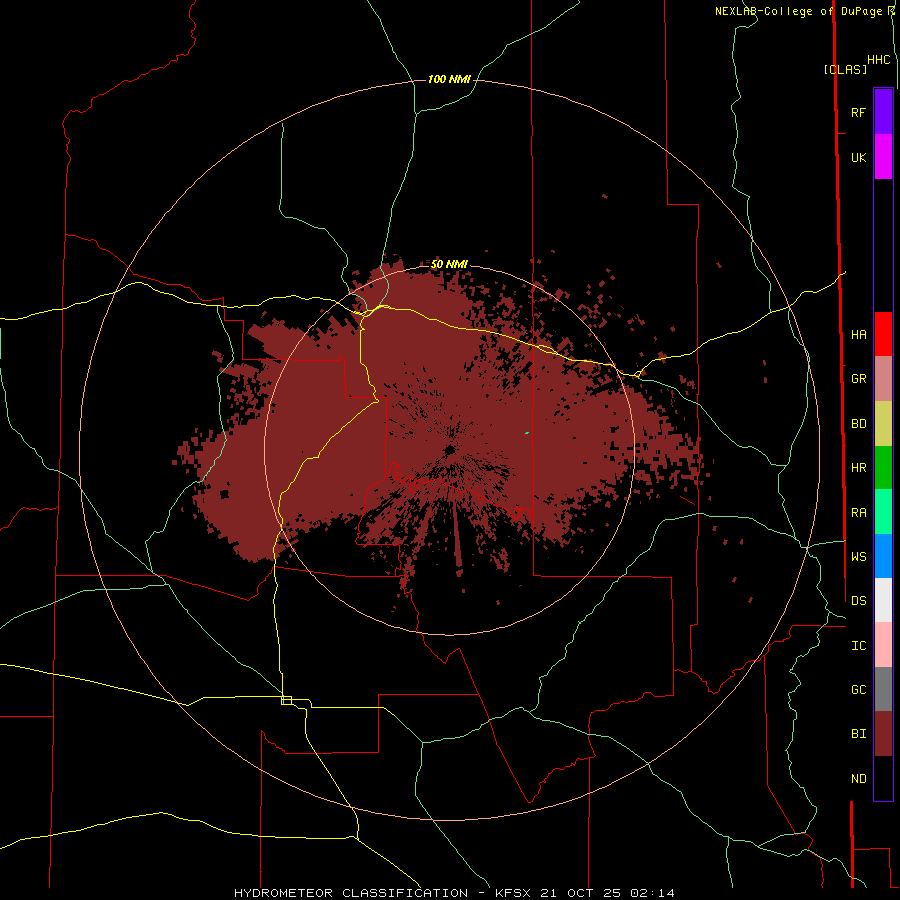Click the 'ND' legend label
Viewport: 900px width, 900px height.
tap(858, 779)
